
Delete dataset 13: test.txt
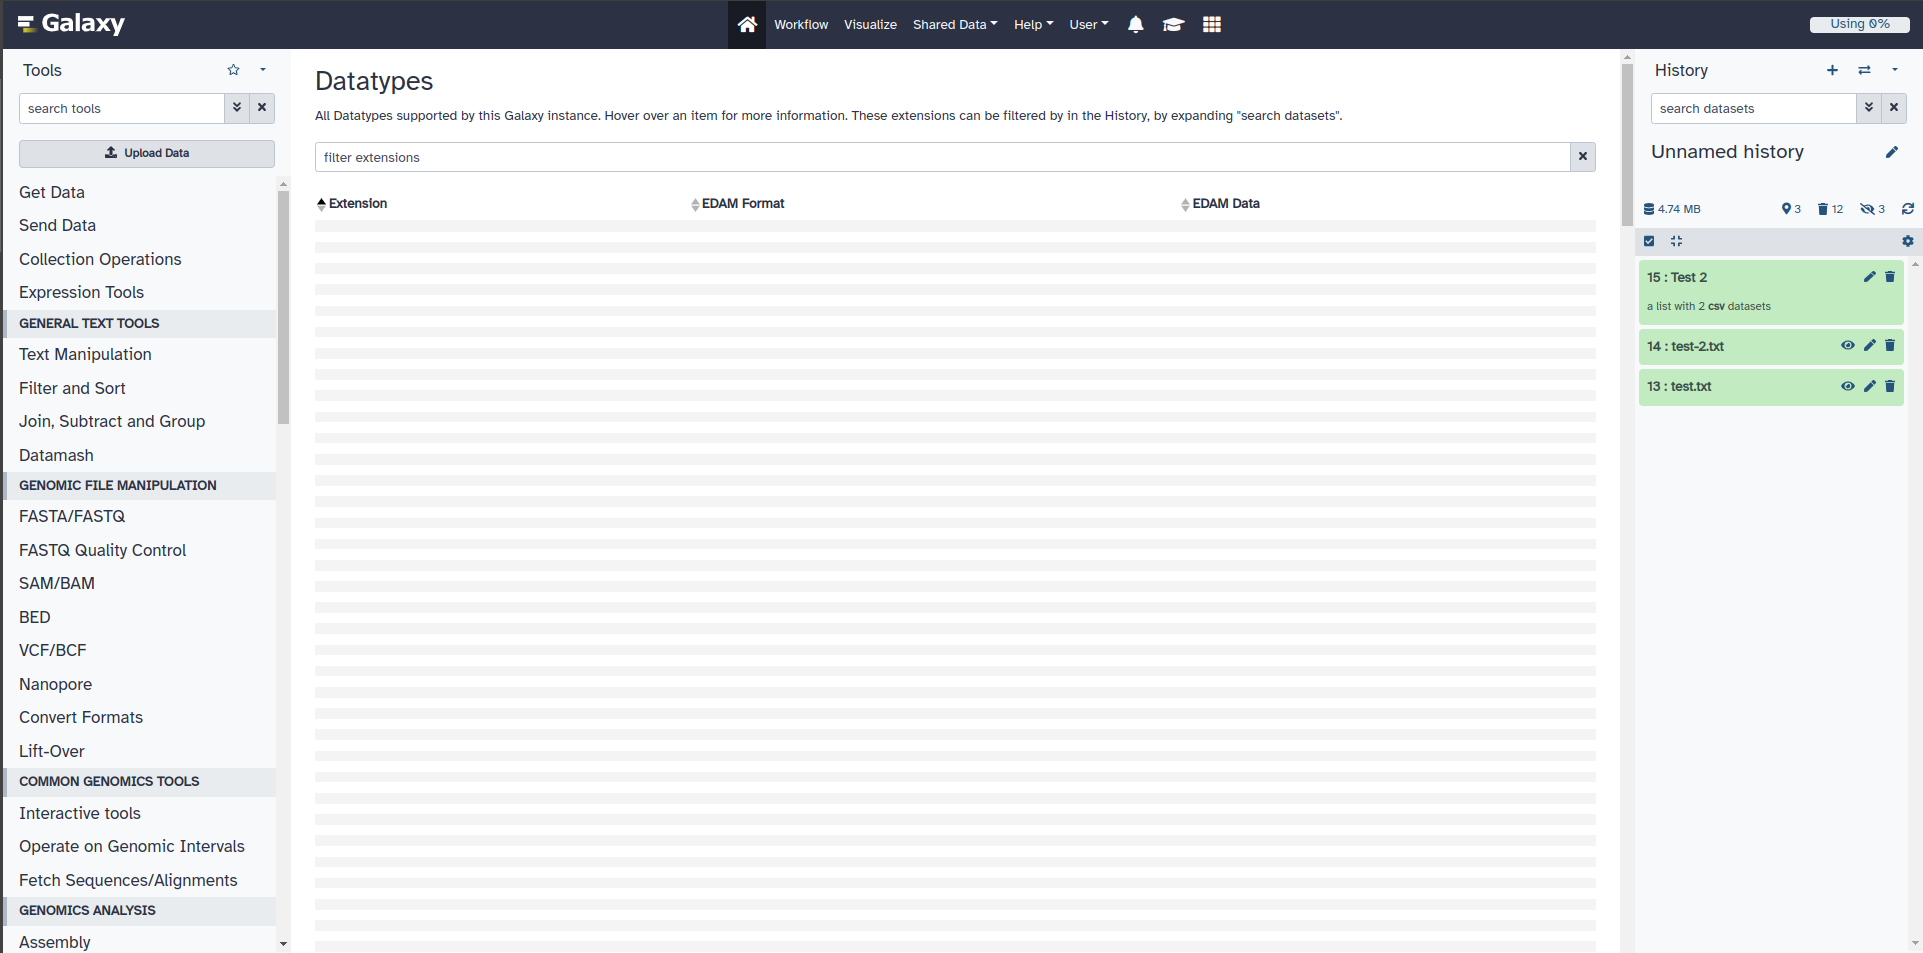click(1890, 386)
